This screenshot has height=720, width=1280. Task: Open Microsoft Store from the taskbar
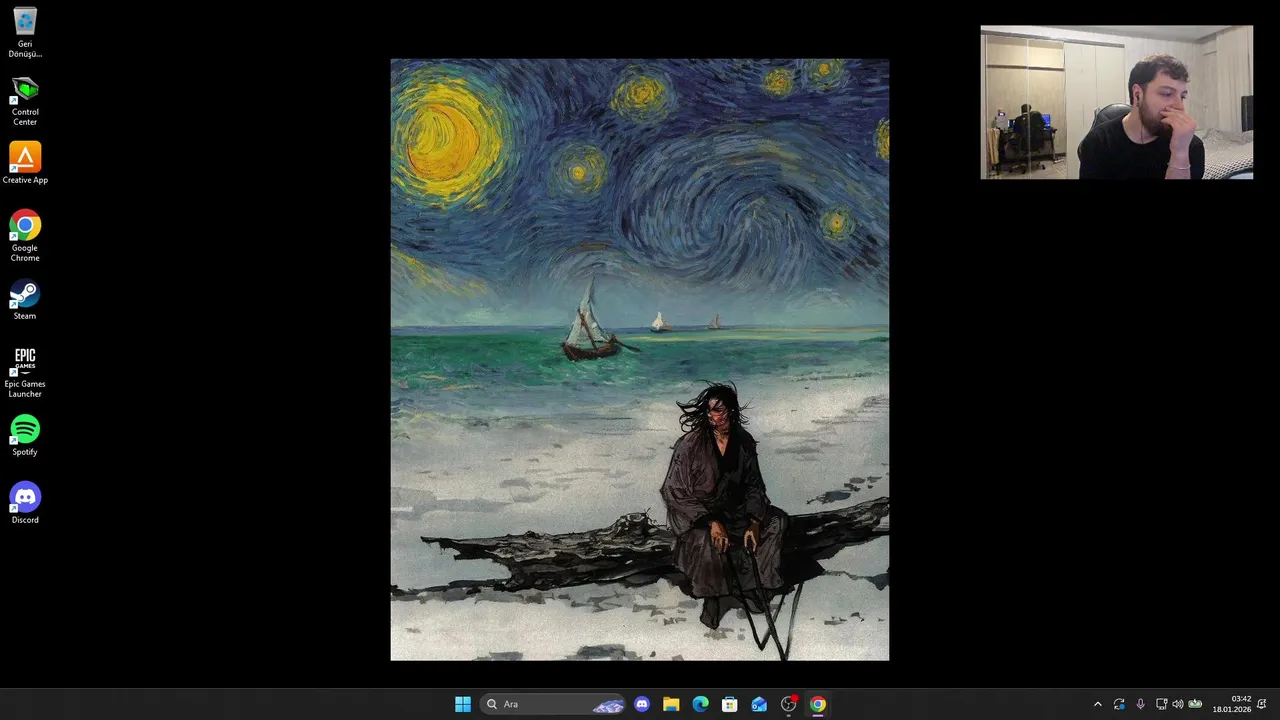tap(730, 704)
